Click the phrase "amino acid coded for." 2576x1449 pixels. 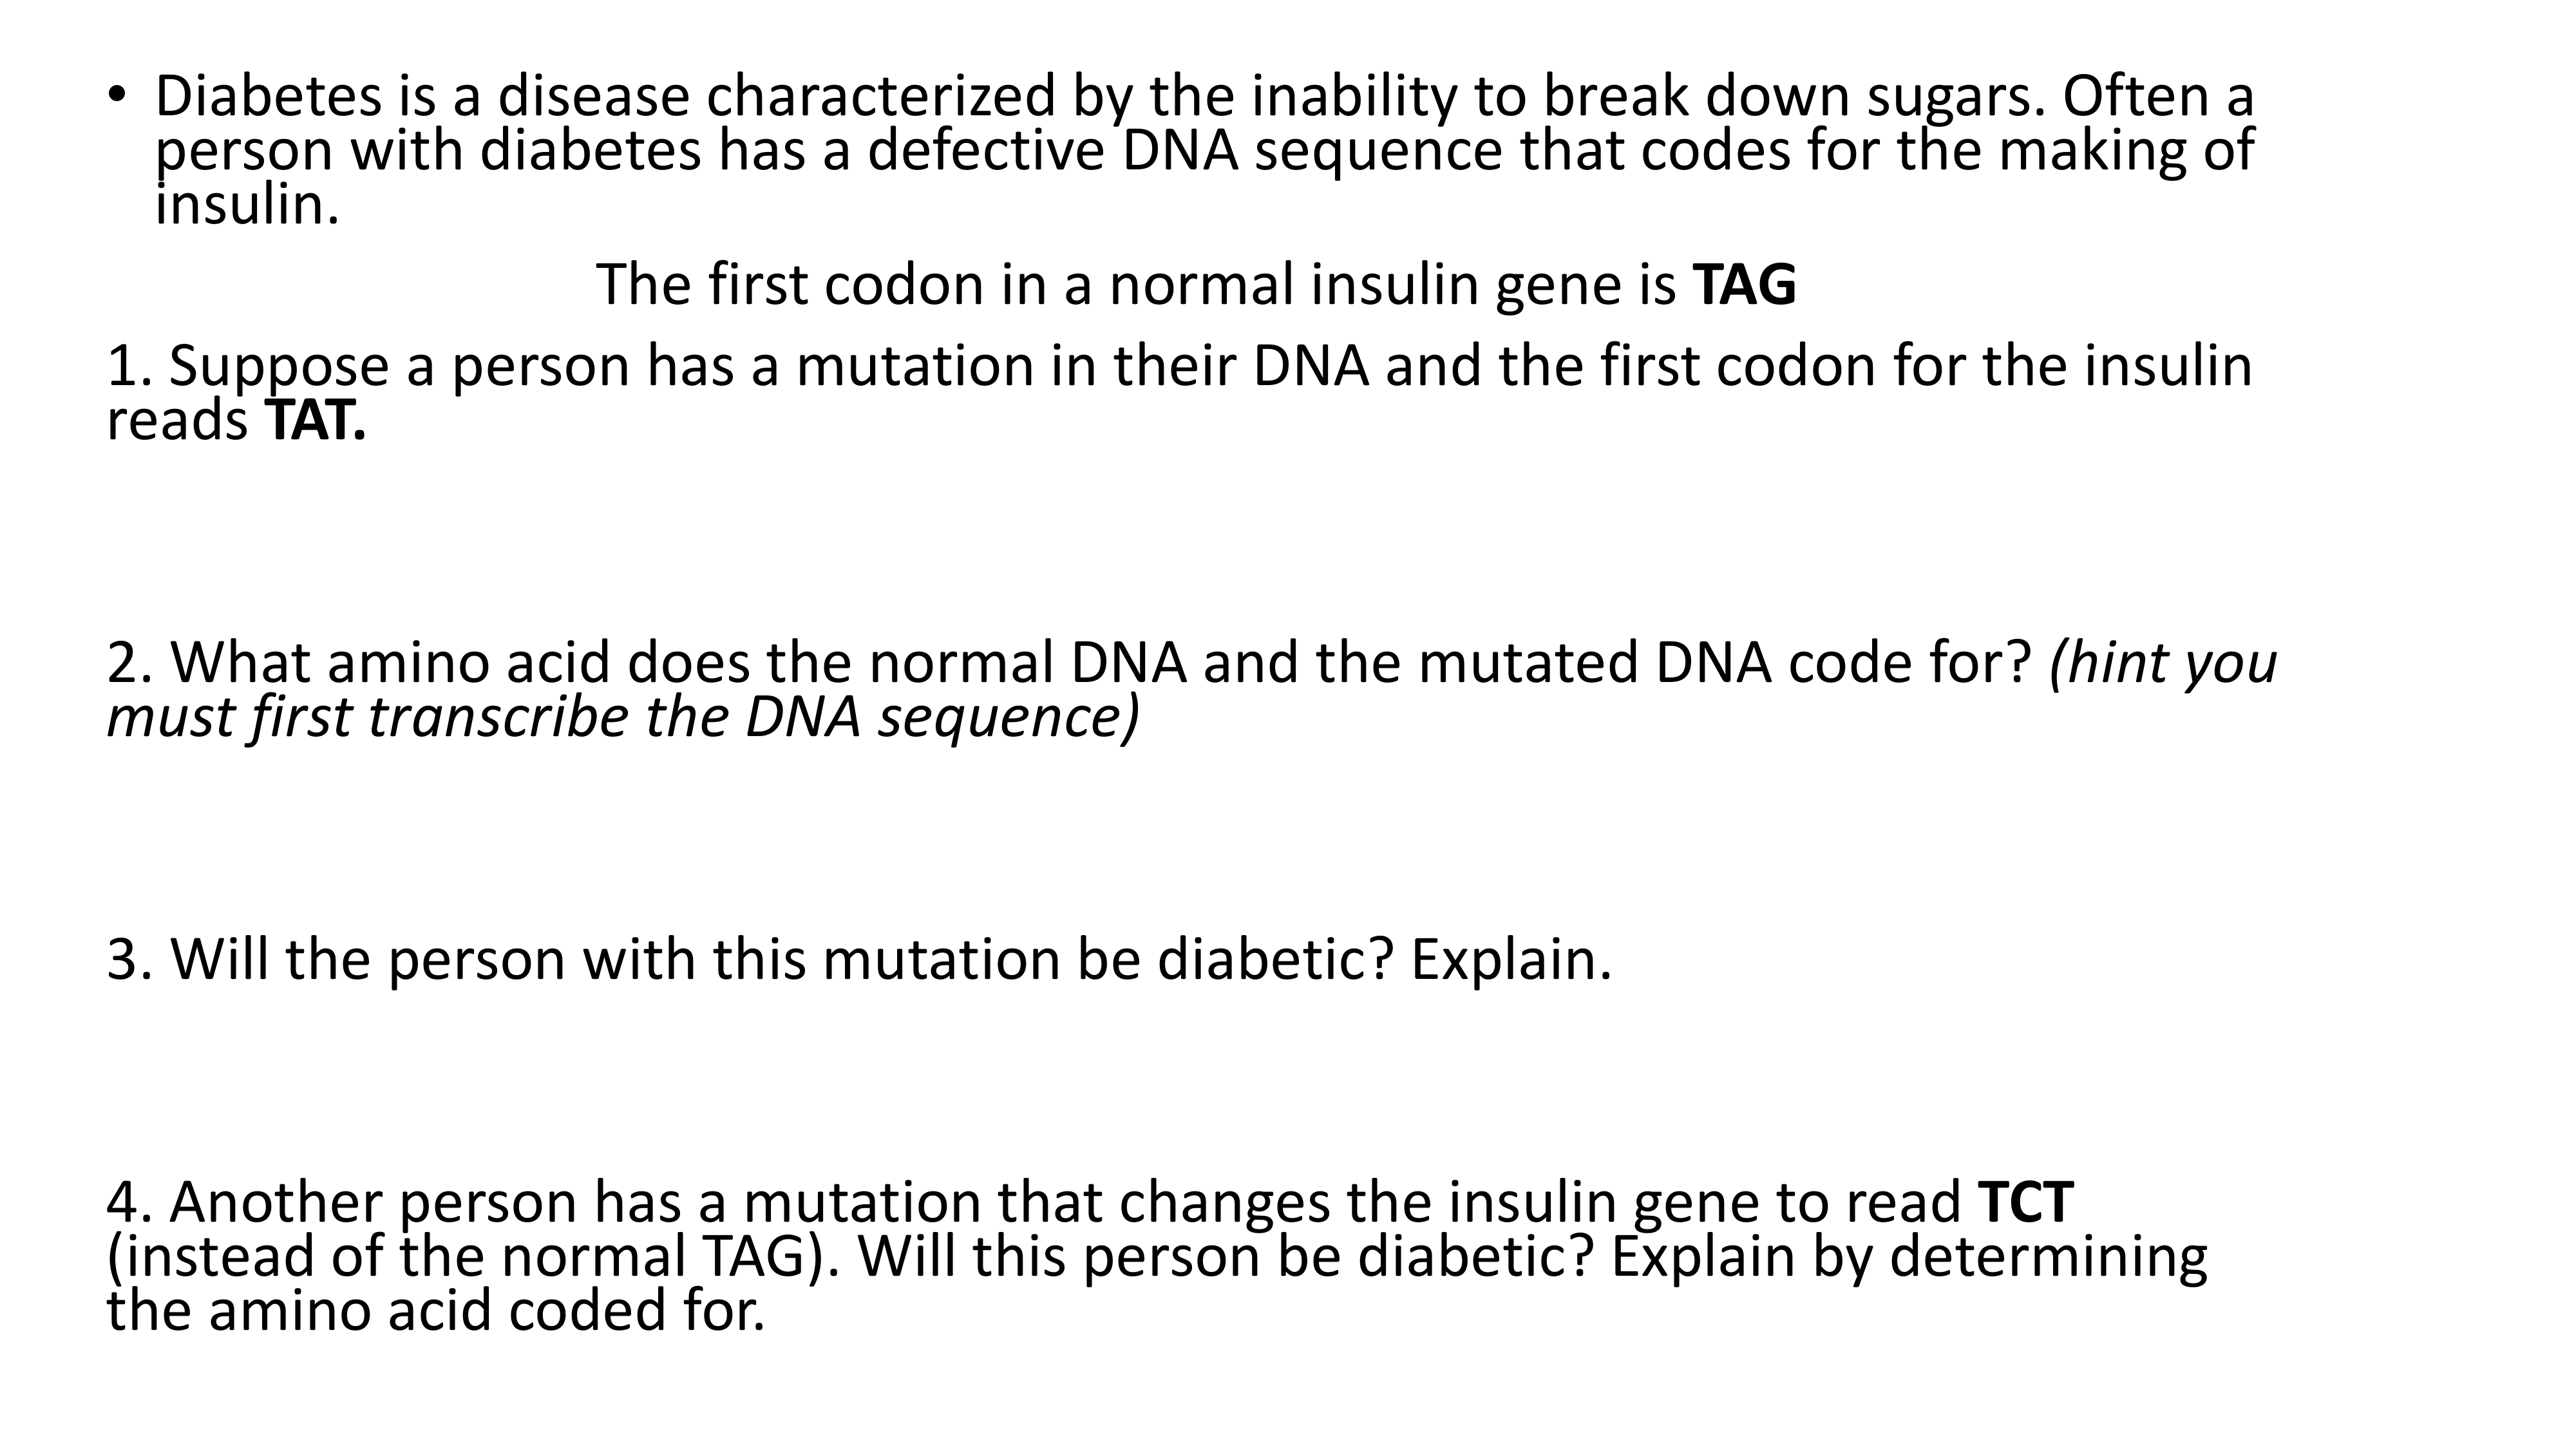pos(486,1311)
